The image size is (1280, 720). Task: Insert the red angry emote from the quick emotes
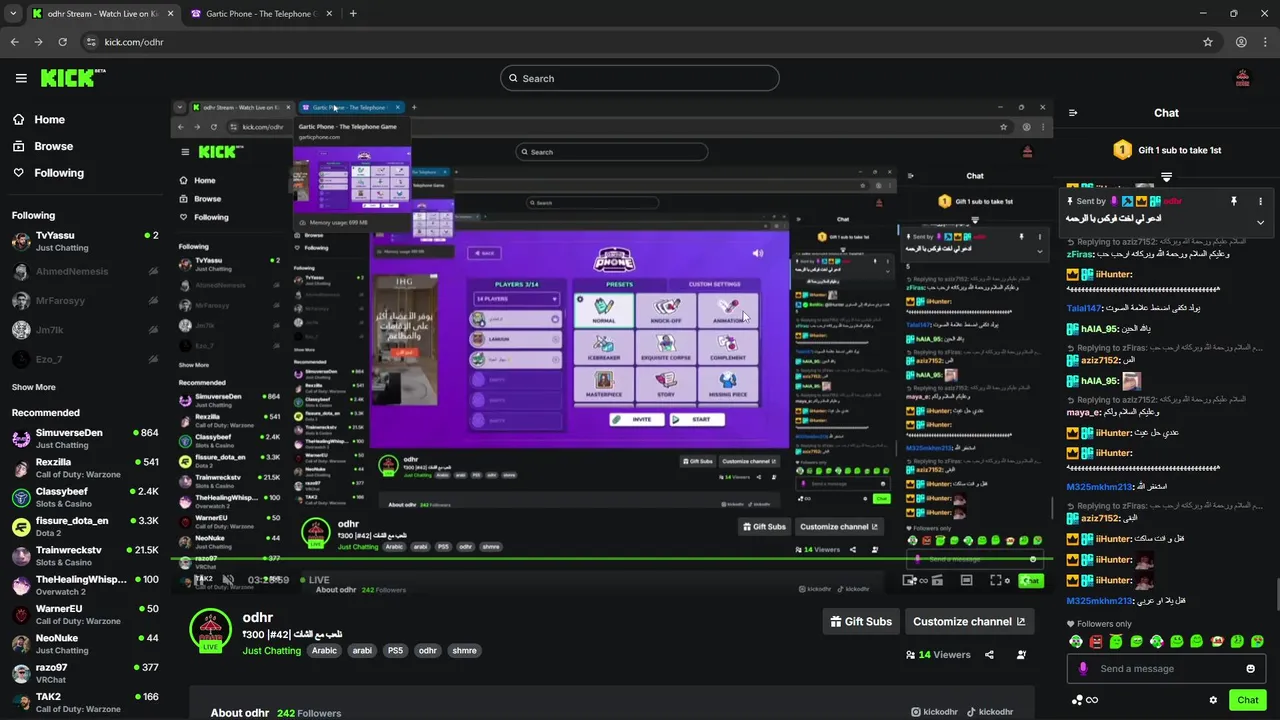click(x=1096, y=641)
